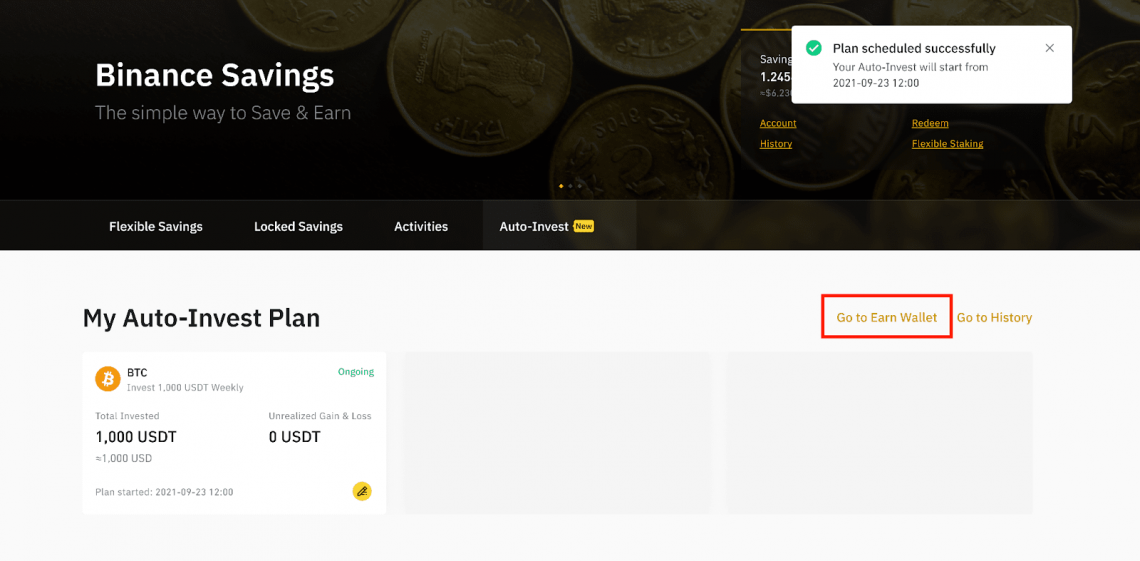
Task: Click the Account link in banner
Action: coord(778,123)
